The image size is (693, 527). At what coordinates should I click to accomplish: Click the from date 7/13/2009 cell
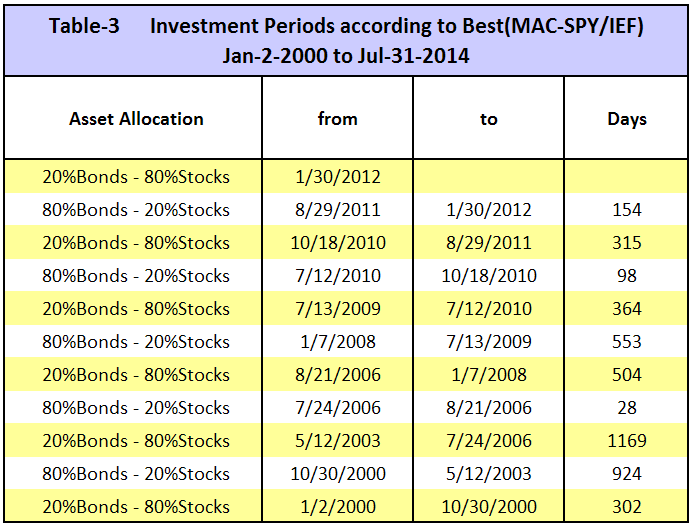(x=338, y=309)
